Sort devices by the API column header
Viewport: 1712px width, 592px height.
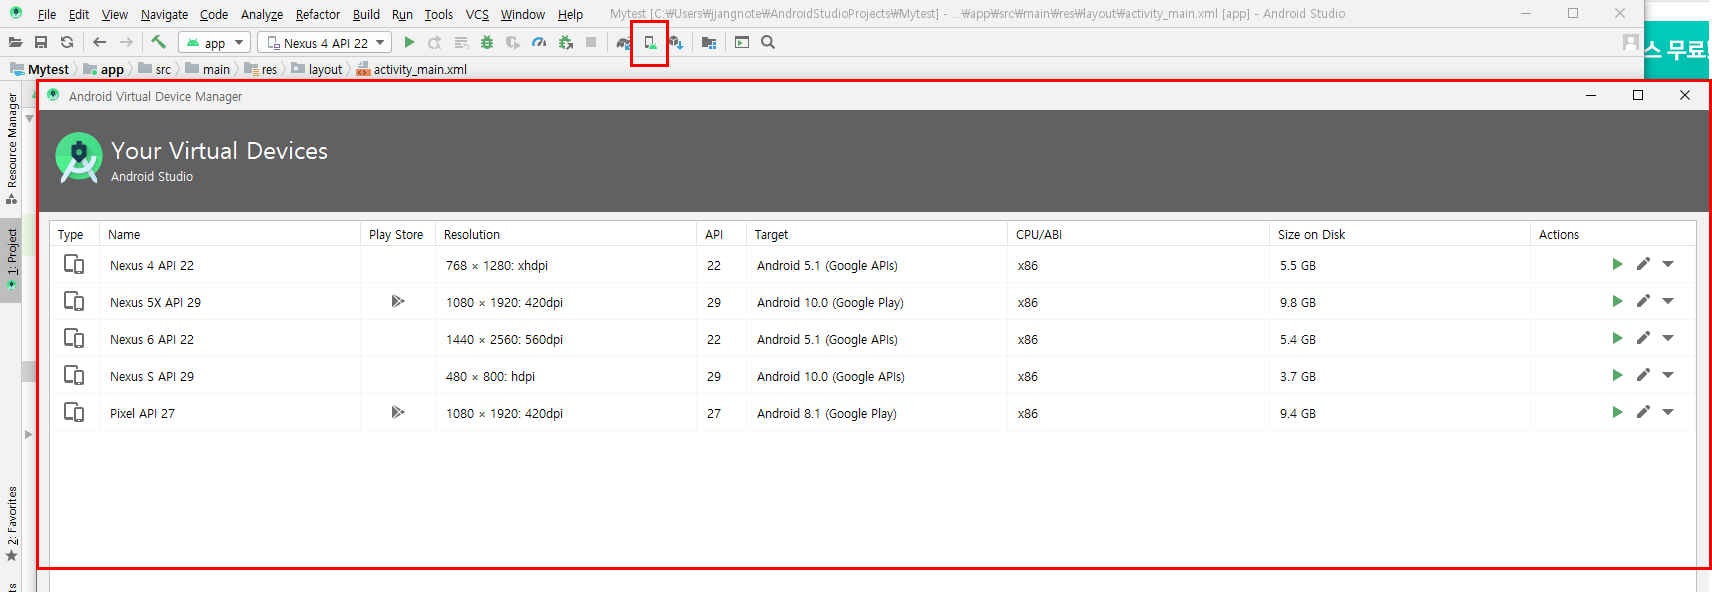coord(721,234)
